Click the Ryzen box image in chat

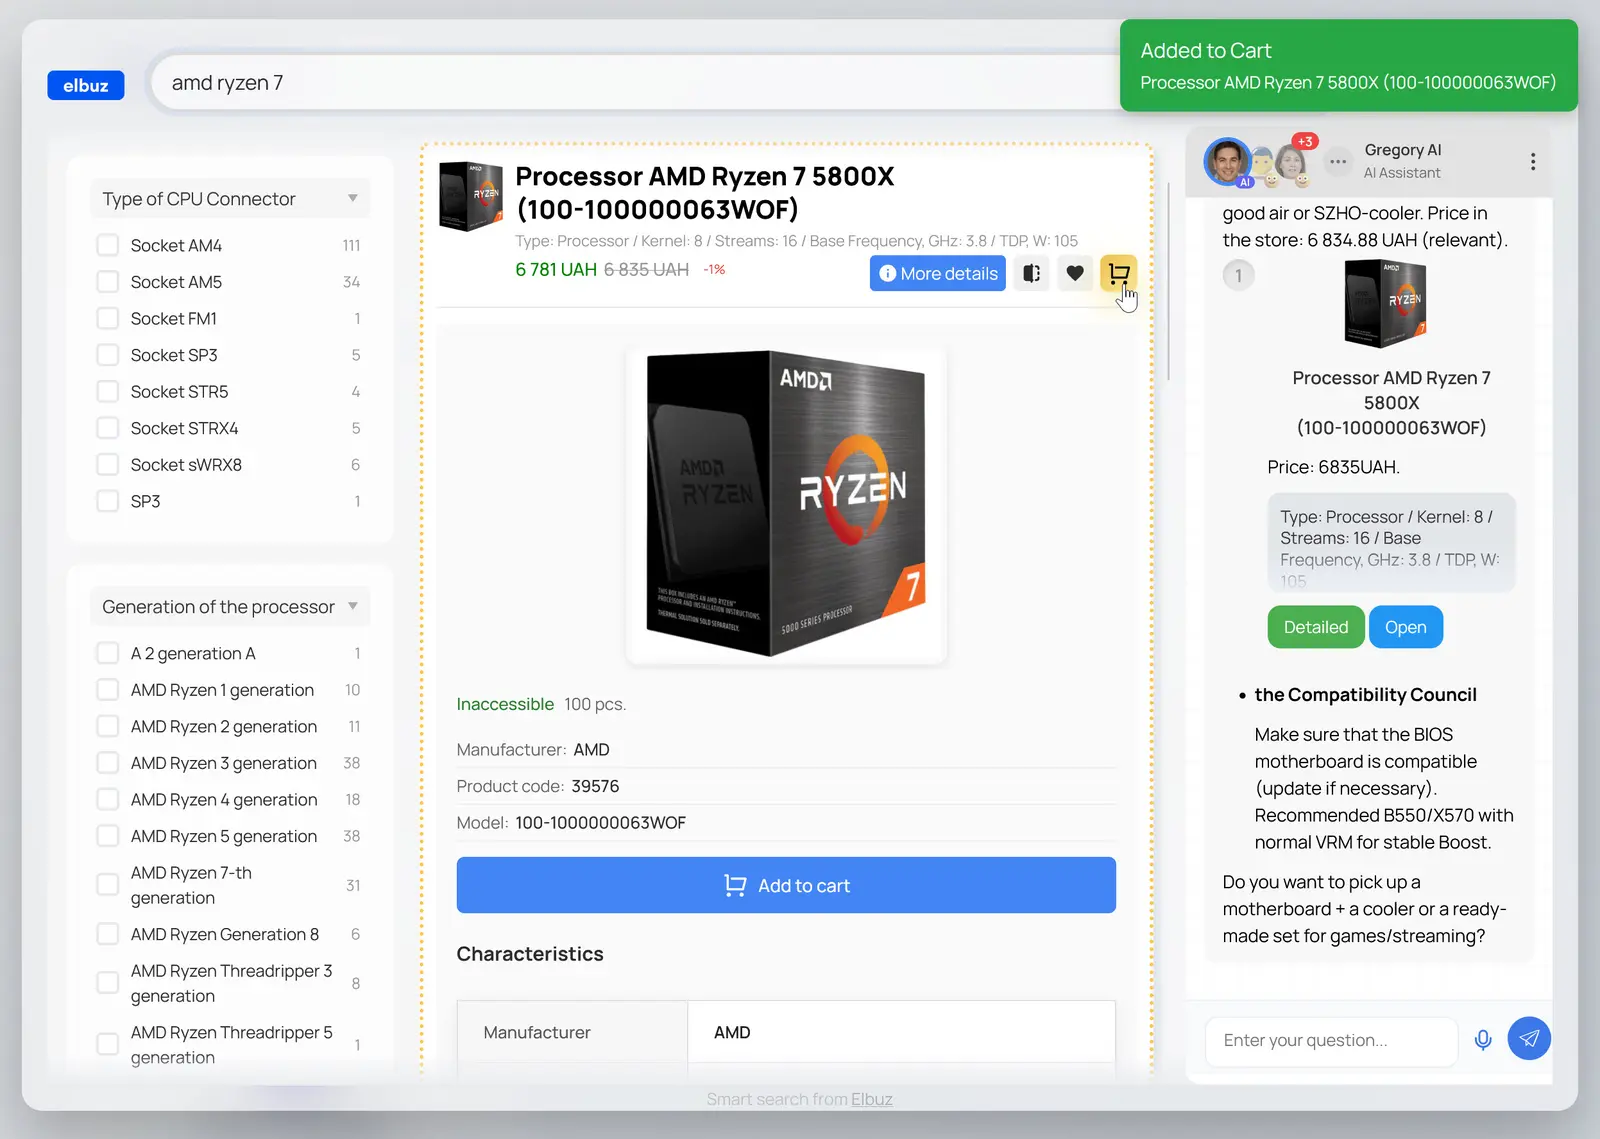pyautogui.click(x=1385, y=304)
